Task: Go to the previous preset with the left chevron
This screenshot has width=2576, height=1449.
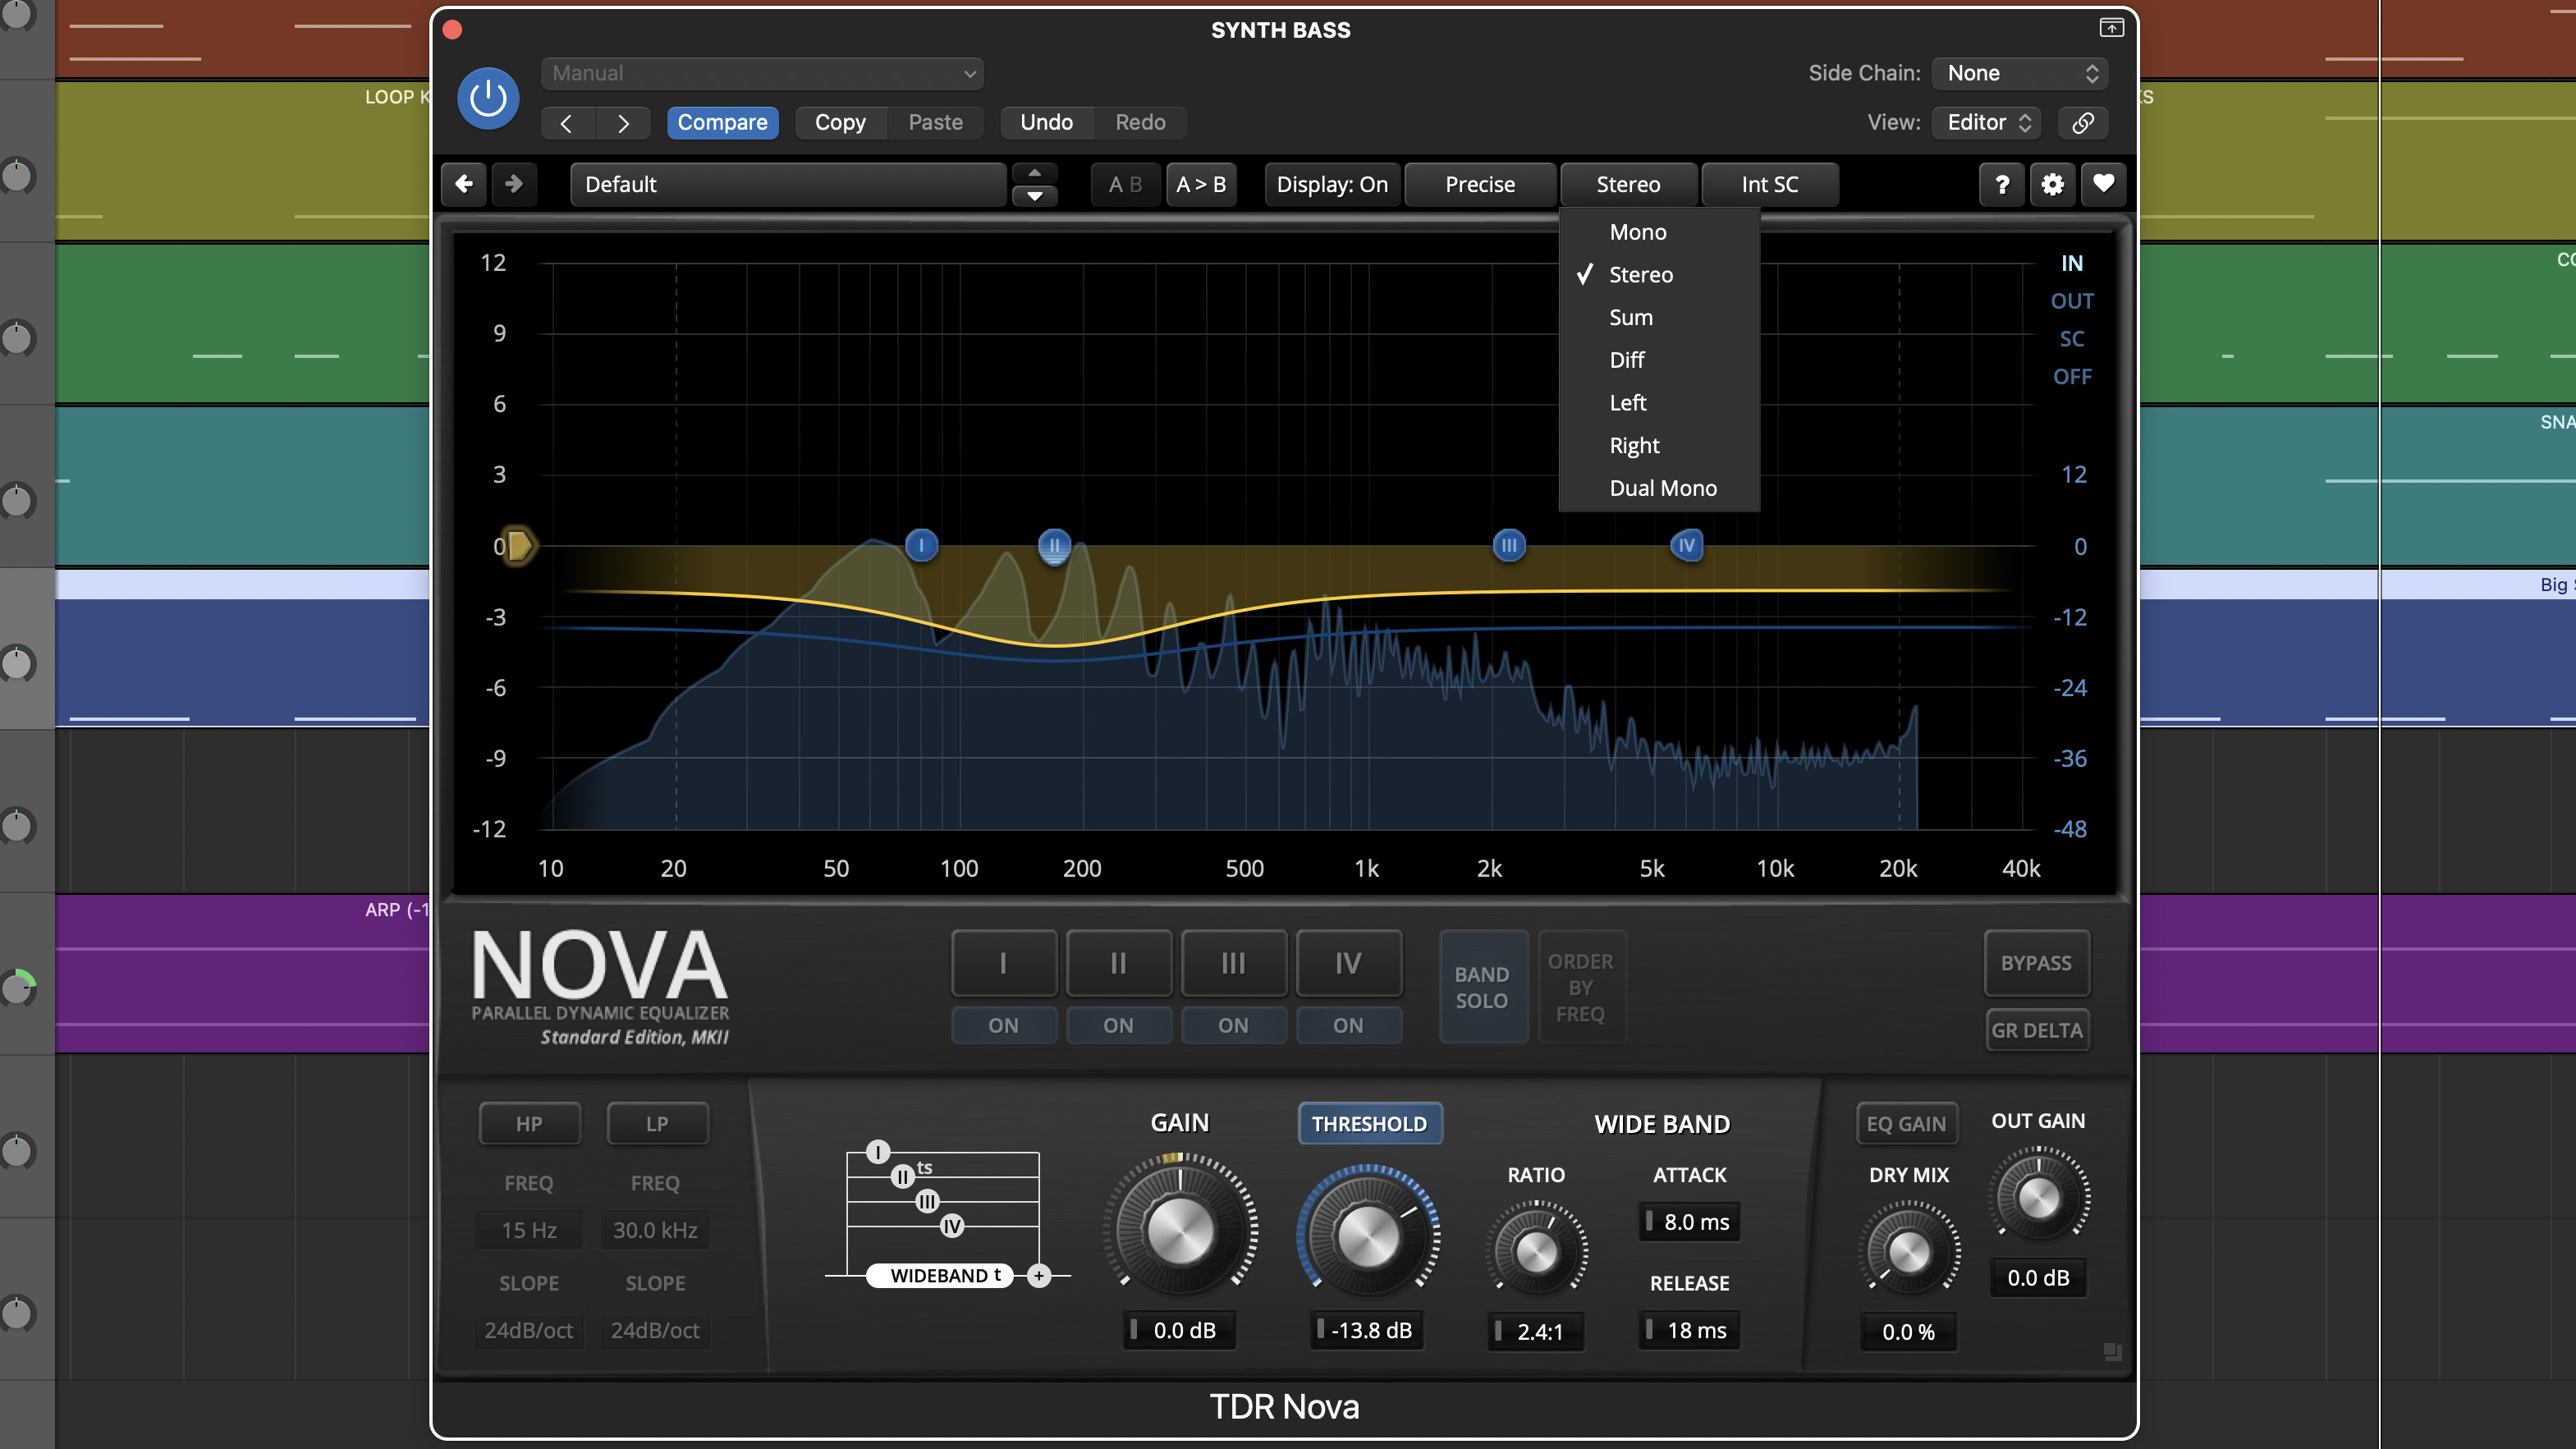Action: click(x=567, y=123)
